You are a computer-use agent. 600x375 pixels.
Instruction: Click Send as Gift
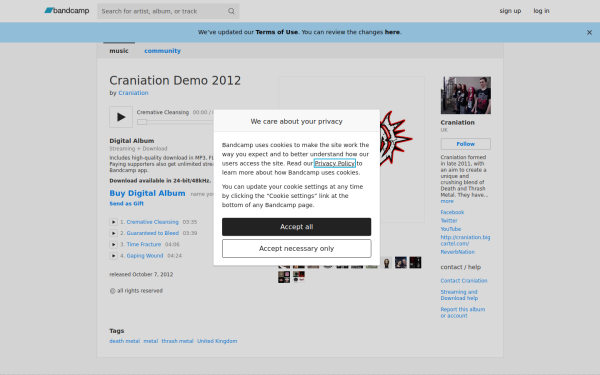pyautogui.click(x=127, y=204)
